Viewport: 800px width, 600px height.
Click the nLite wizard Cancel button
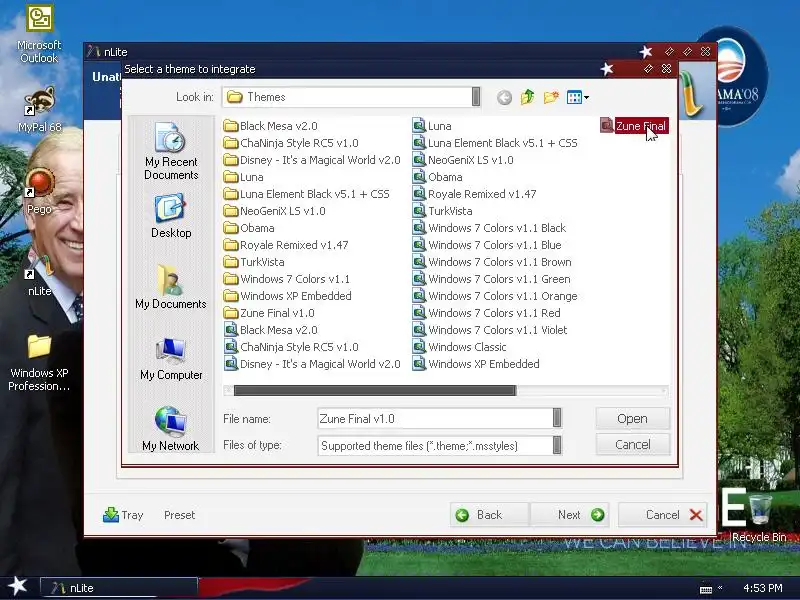tap(663, 515)
